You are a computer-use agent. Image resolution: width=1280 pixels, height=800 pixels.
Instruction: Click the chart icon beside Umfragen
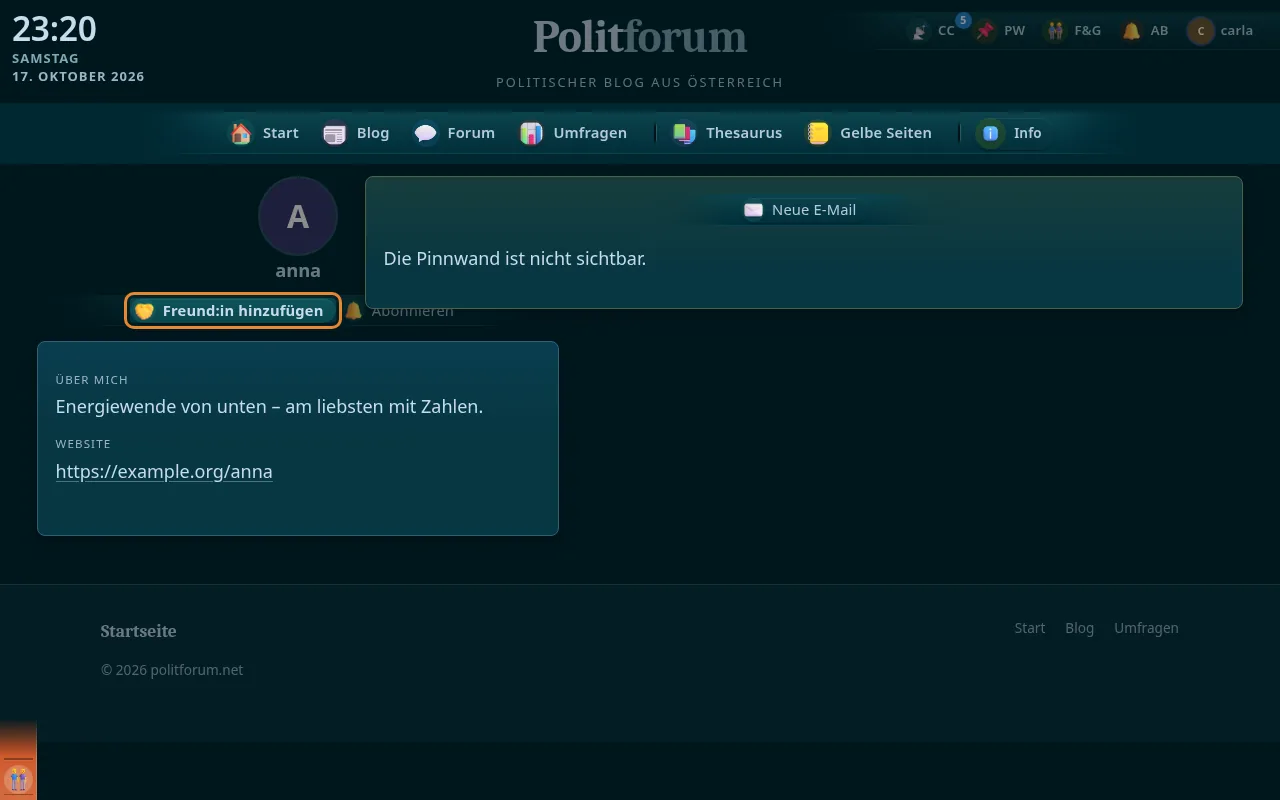click(532, 133)
